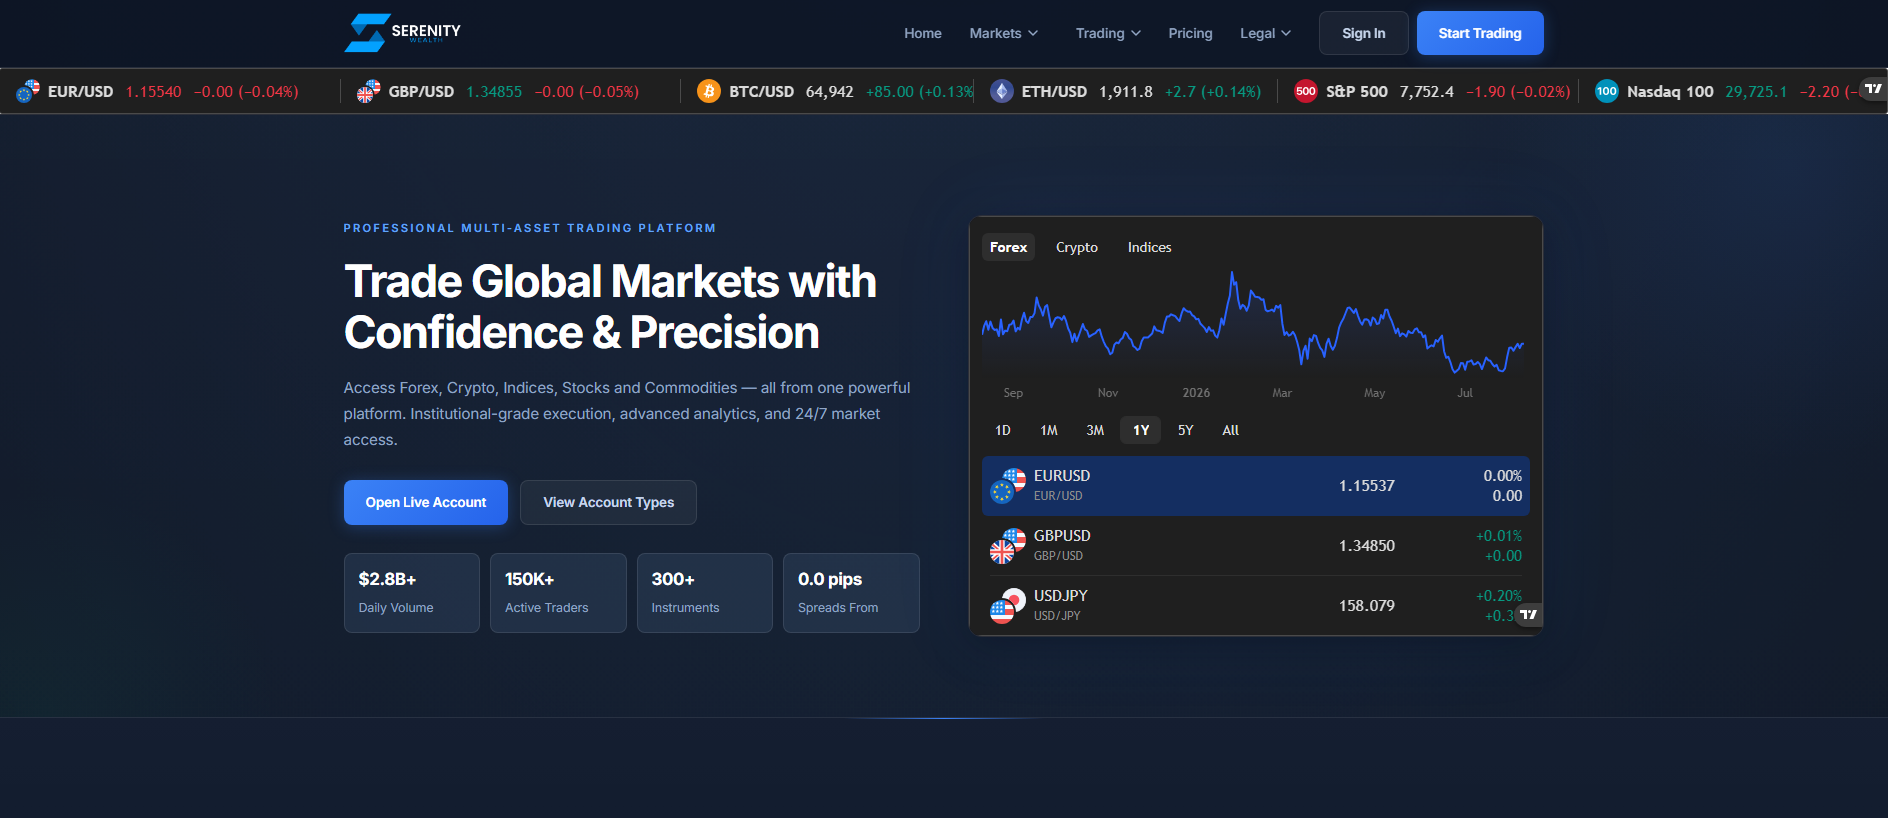This screenshot has width=1888, height=818.
Task: Expand the Trading dropdown menu
Action: tap(1108, 33)
